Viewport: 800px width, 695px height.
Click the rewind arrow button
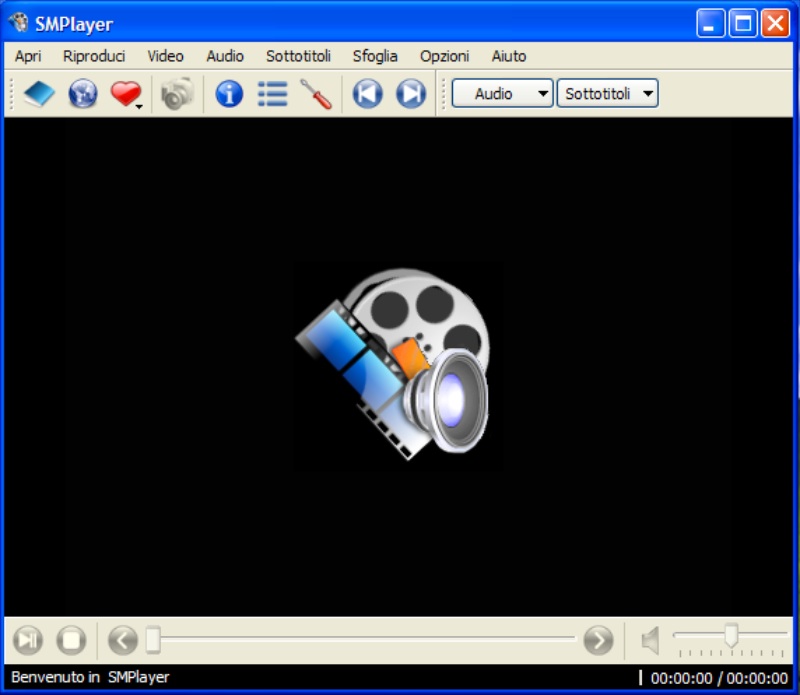click(122, 640)
